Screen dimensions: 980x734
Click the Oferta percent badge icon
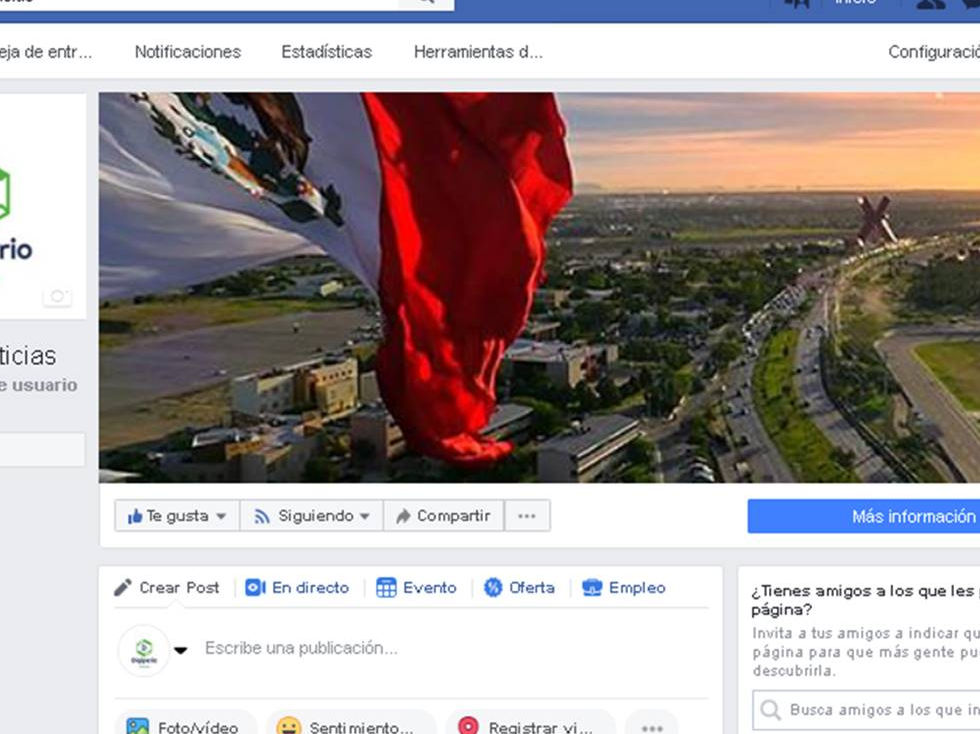492,588
